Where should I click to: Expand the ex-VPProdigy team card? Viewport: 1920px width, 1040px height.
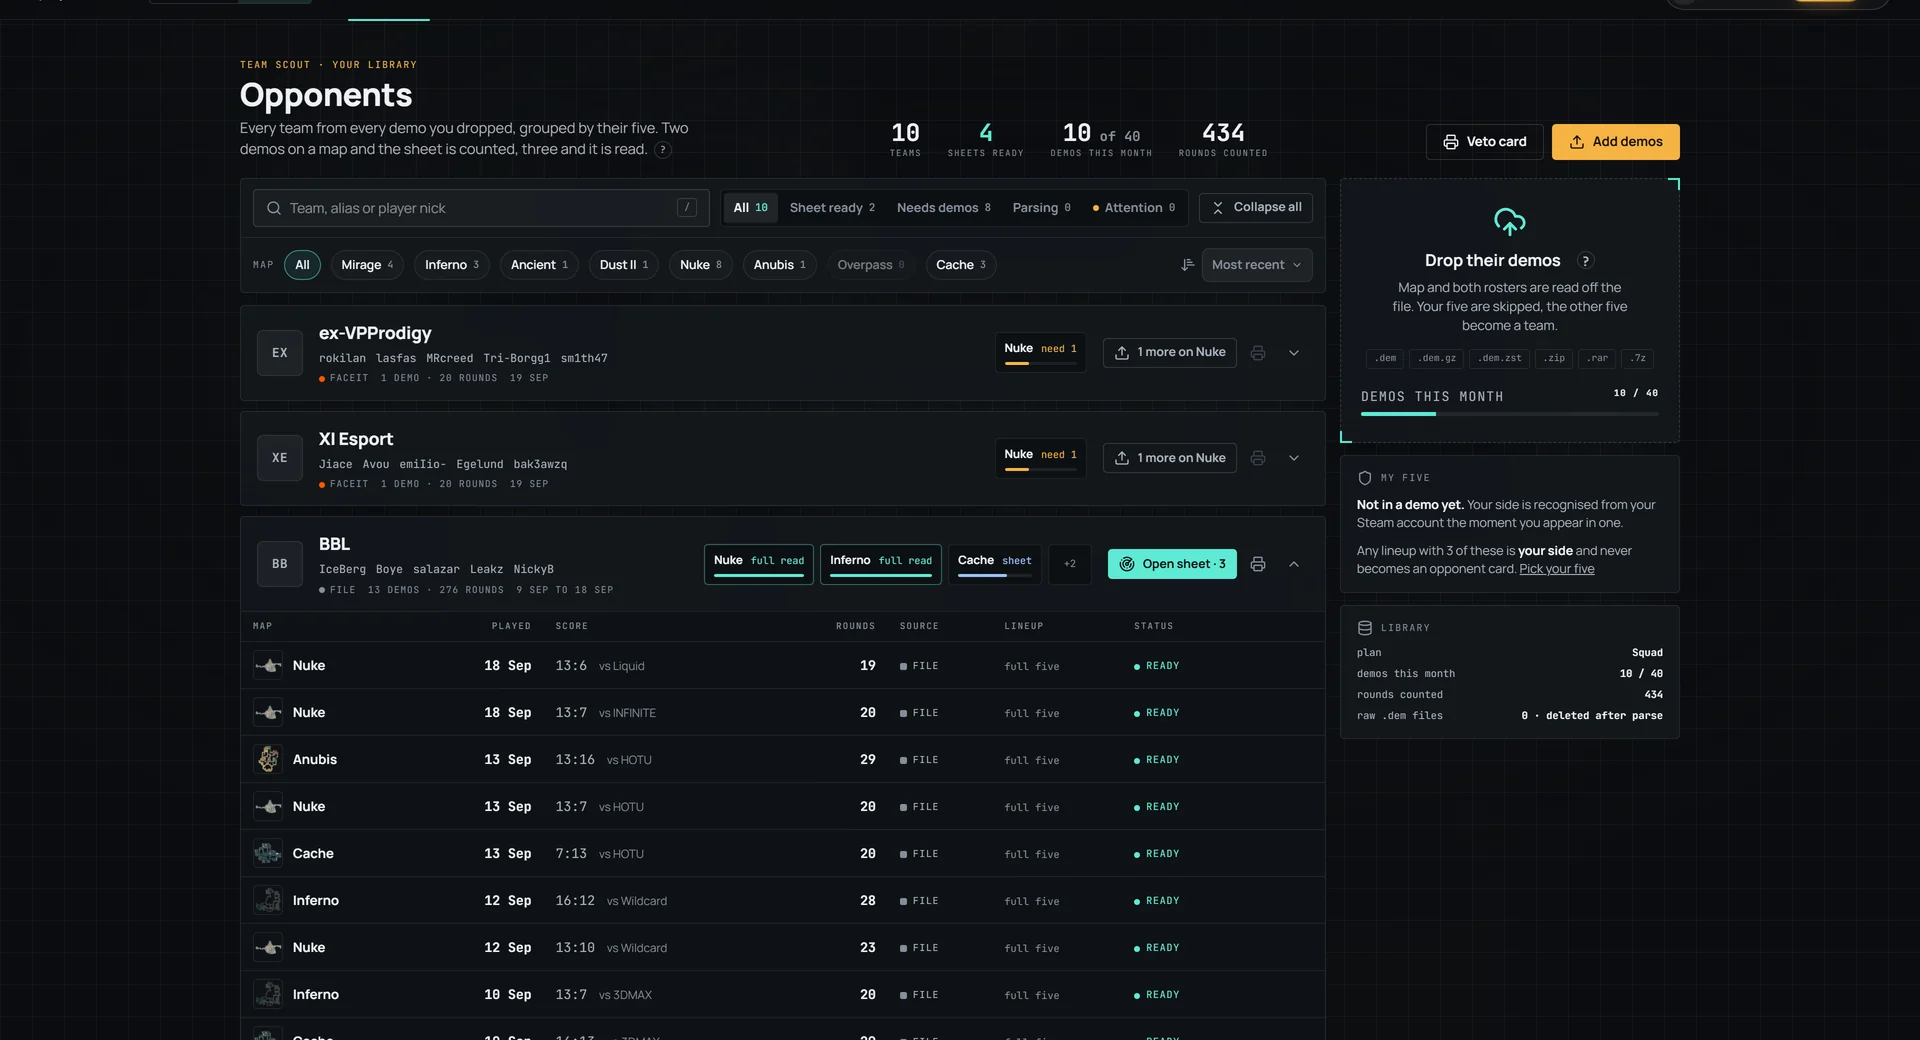(1294, 353)
